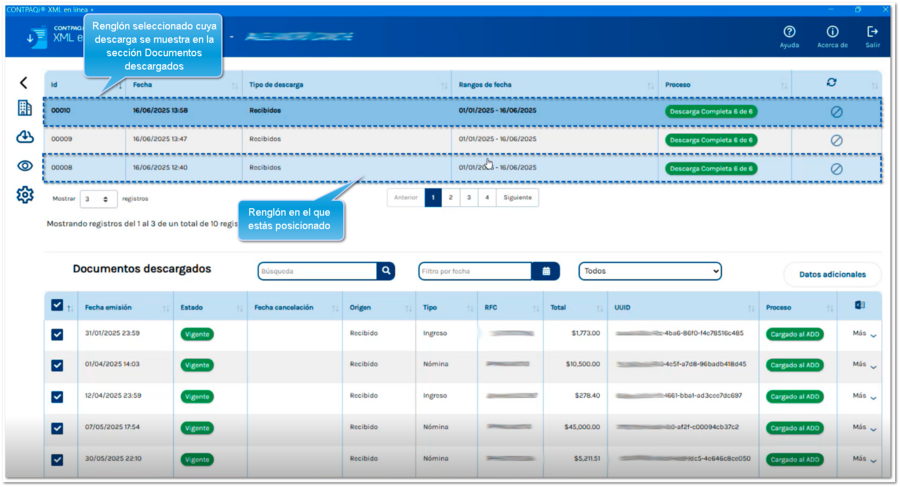The image size is (900, 487).
Task: Open the cloud download icon in sidebar
Action: 25,137
